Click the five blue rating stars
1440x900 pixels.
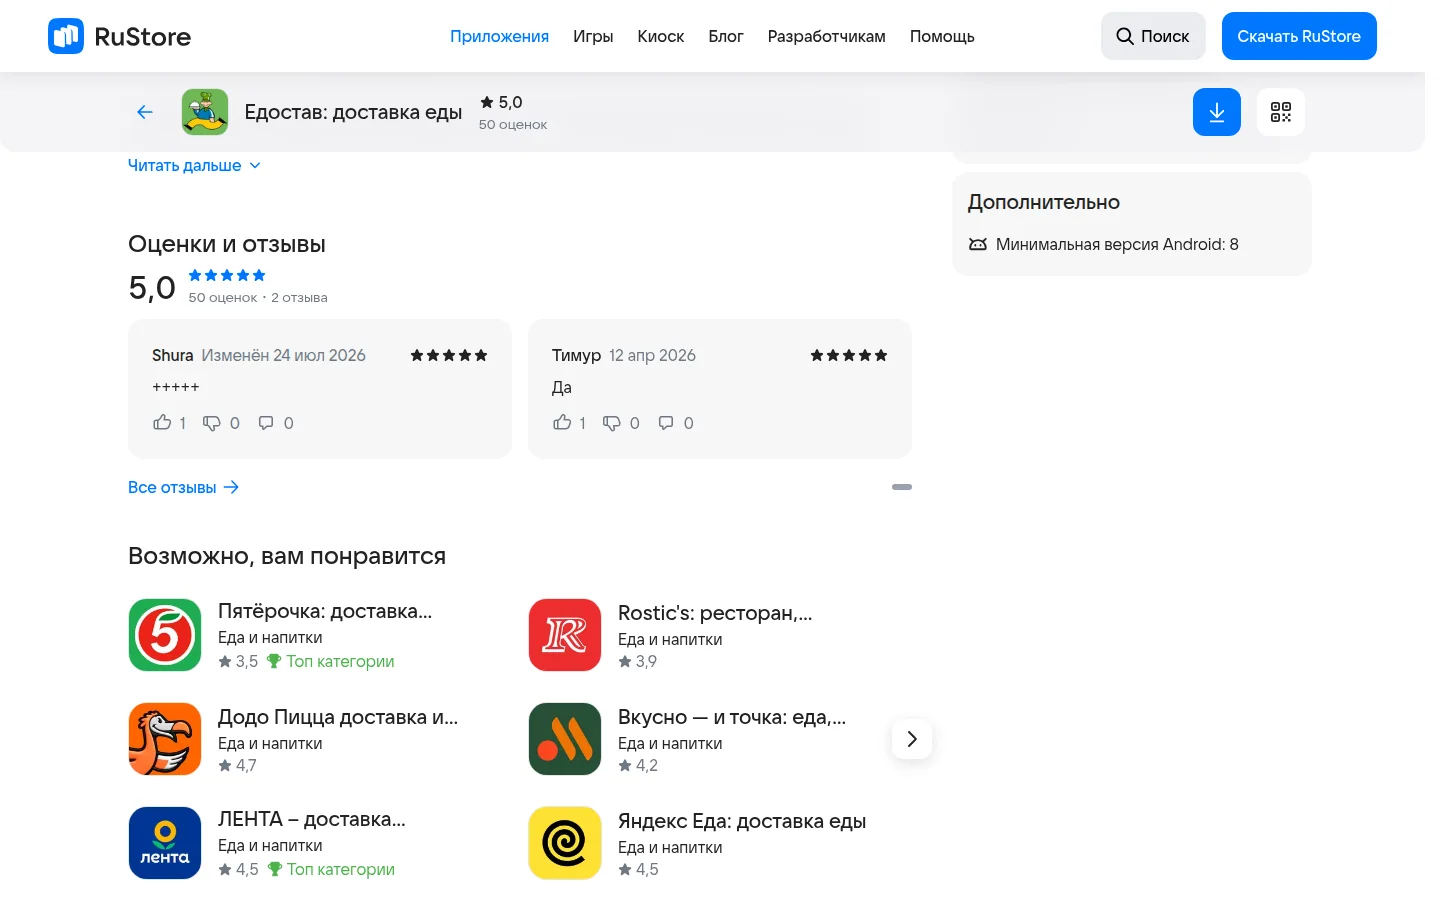pyautogui.click(x=227, y=275)
